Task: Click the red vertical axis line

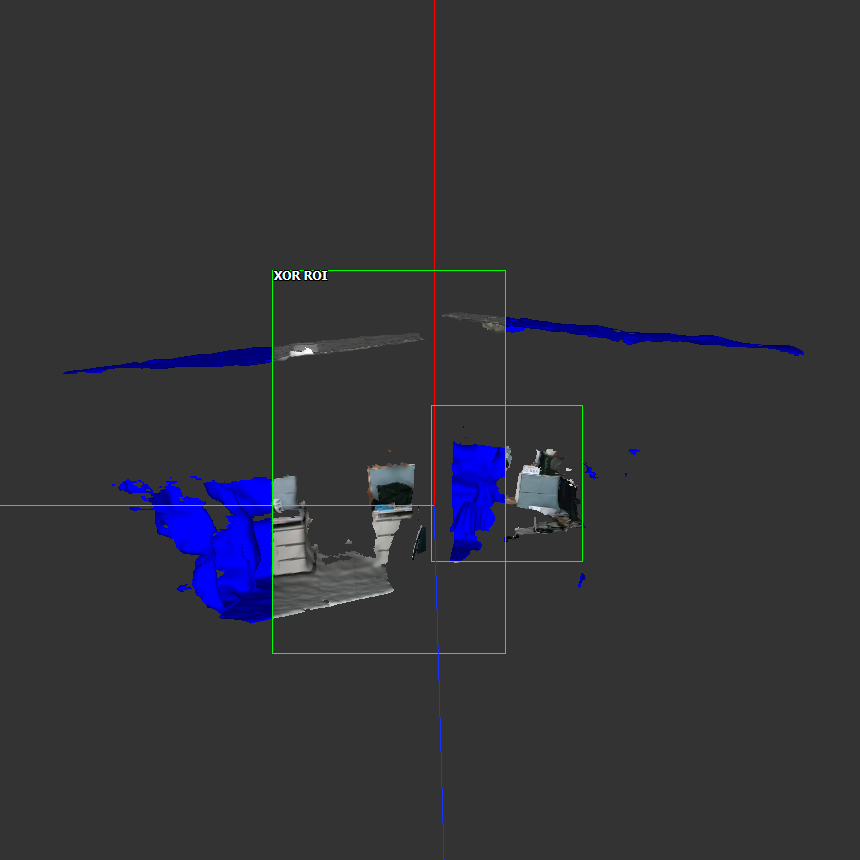Action: pyautogui.click(x=434, y=150)
